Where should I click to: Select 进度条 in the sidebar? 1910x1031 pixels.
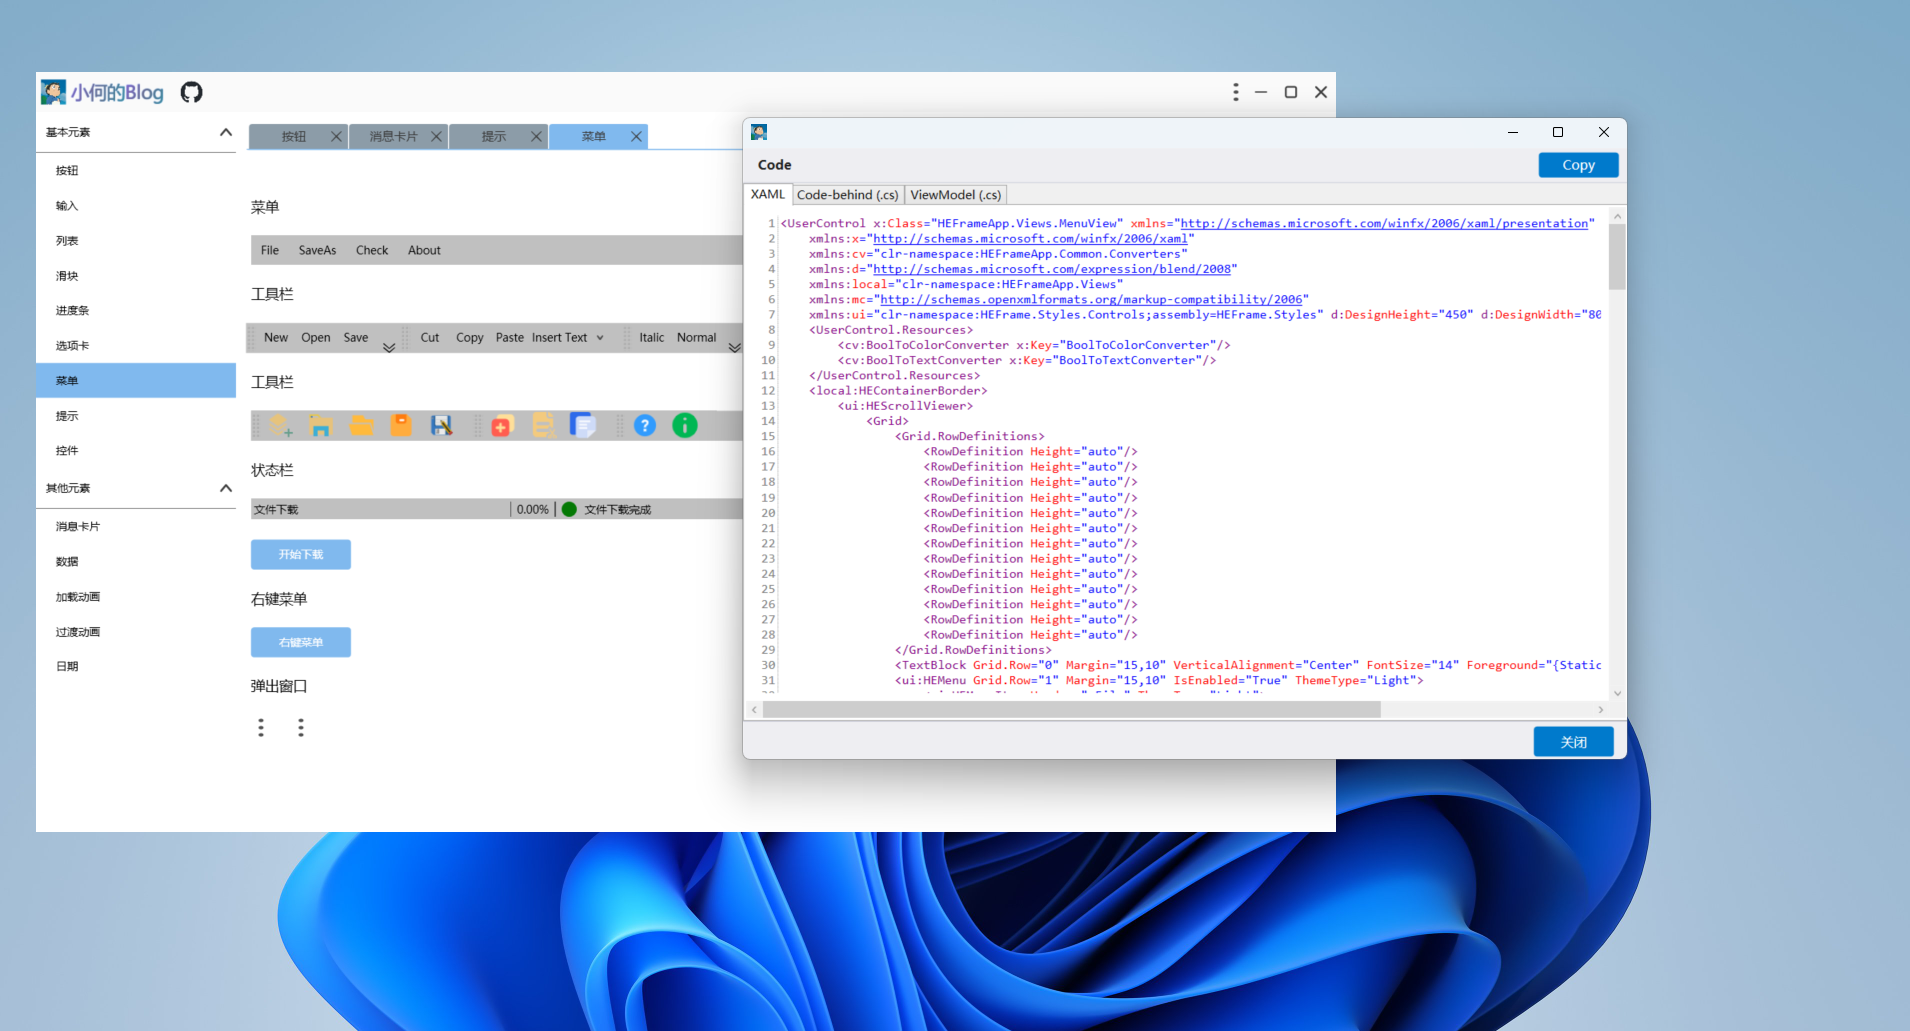click(136, 311)
